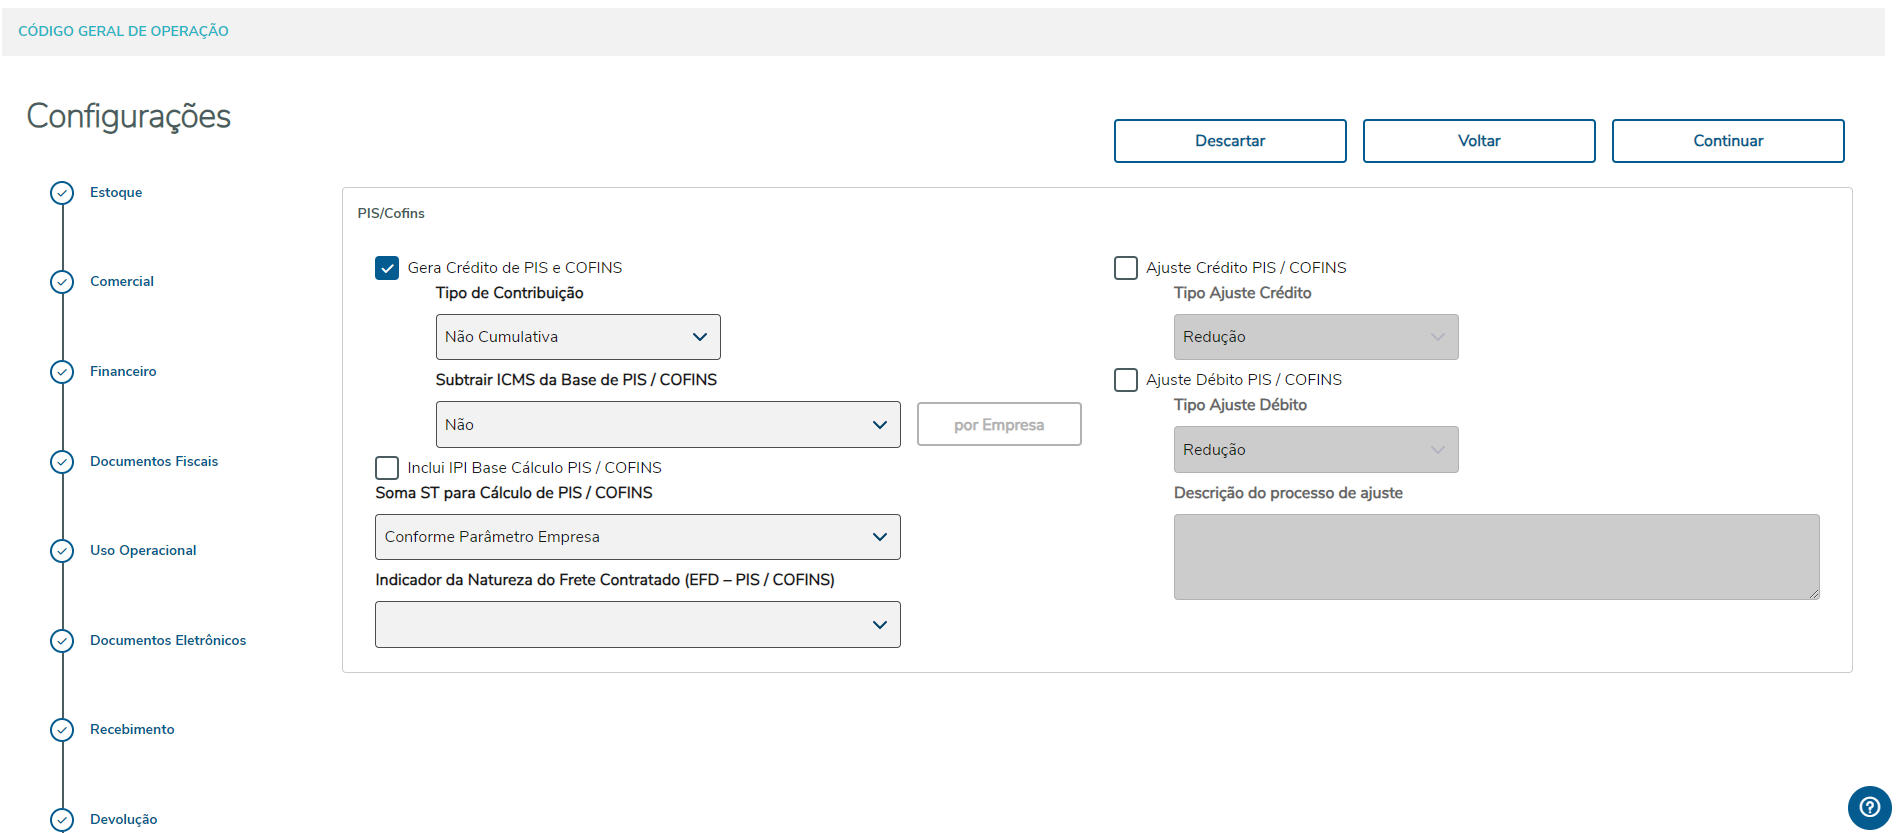
Task: Click the Estoque step check icon
Action: click(x=62, y=193)
